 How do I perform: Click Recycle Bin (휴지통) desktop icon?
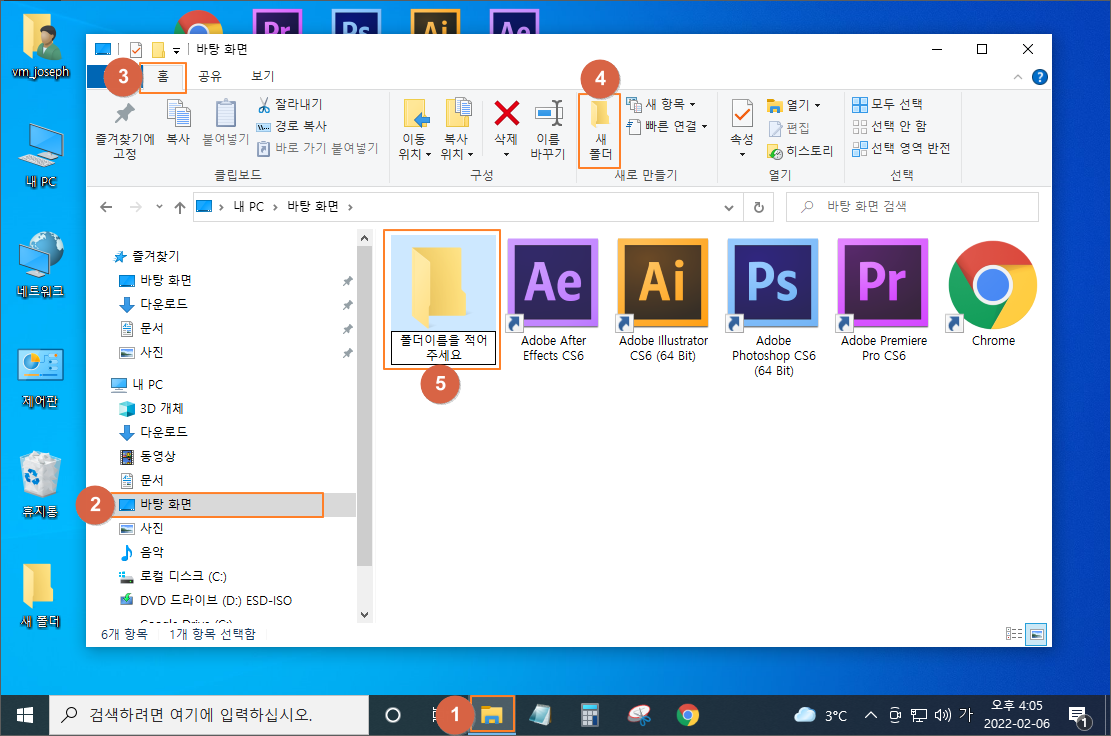40,485
